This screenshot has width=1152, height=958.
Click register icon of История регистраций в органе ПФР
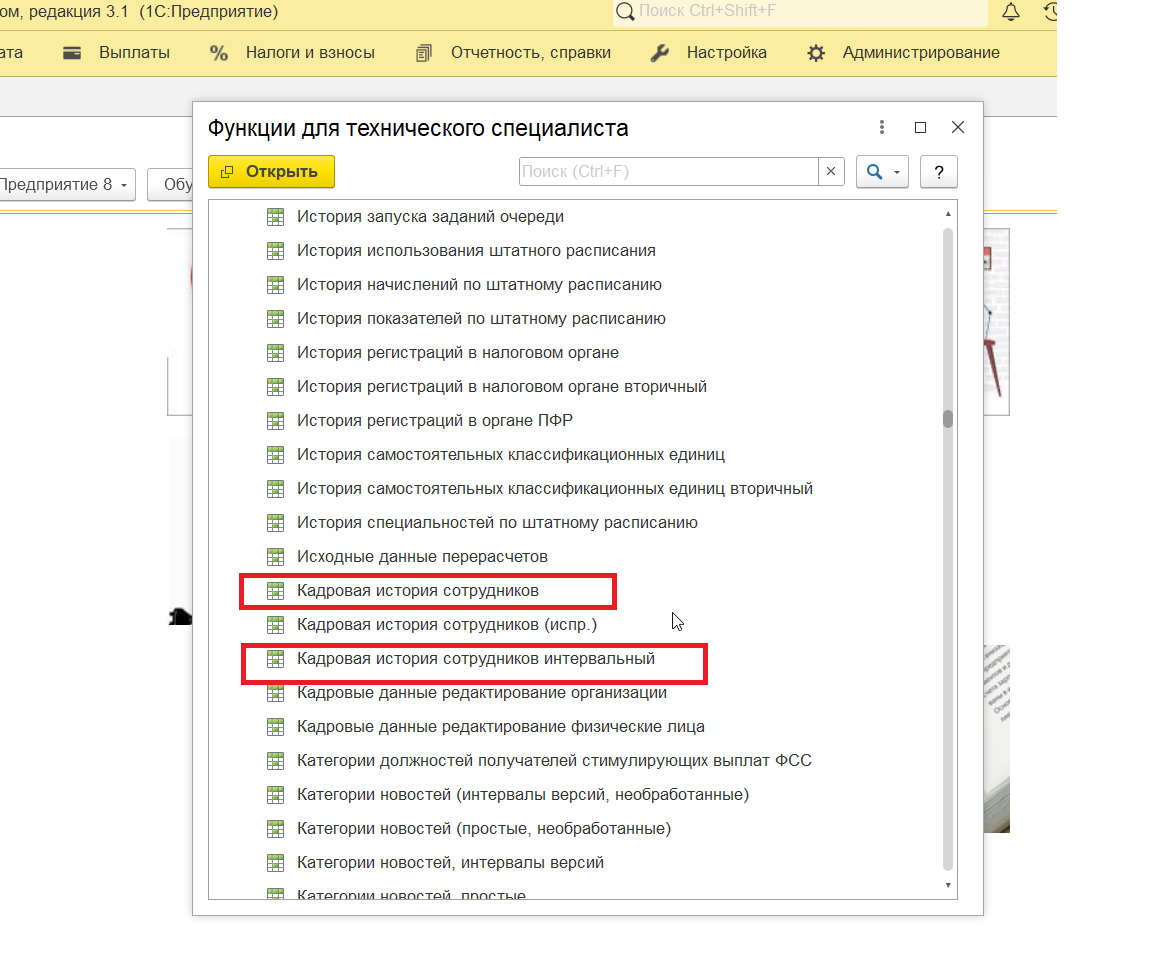click(276, 420)
